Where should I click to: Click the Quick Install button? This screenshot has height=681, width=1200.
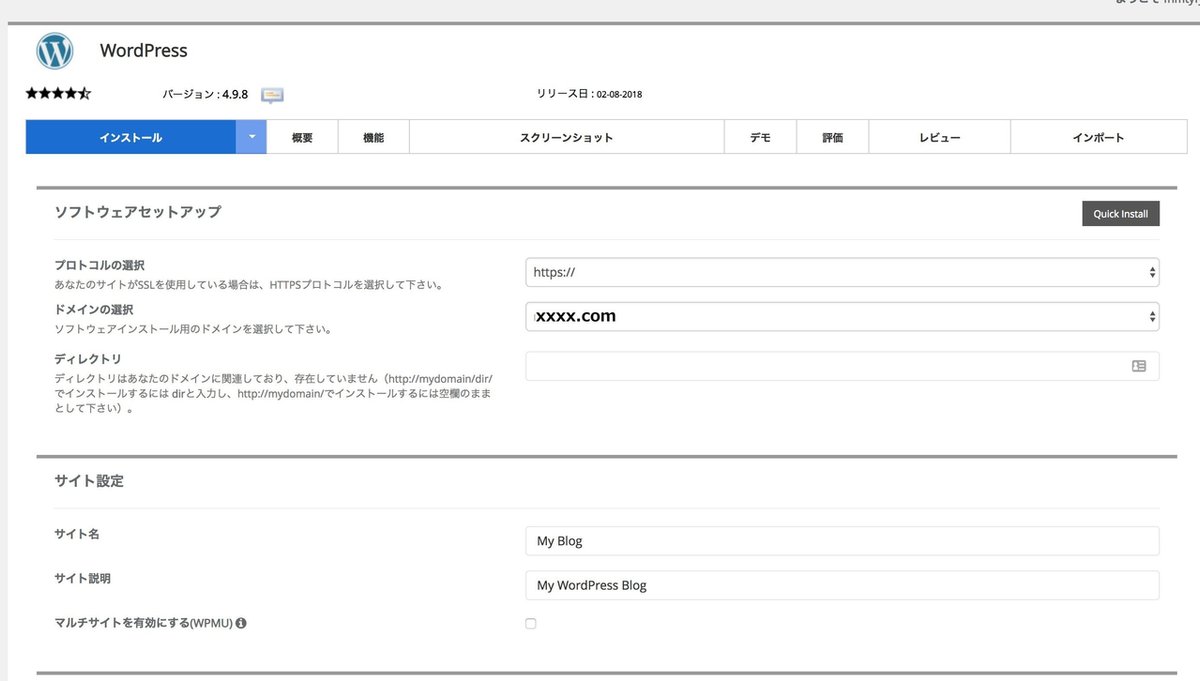[x=1121, y=214]
